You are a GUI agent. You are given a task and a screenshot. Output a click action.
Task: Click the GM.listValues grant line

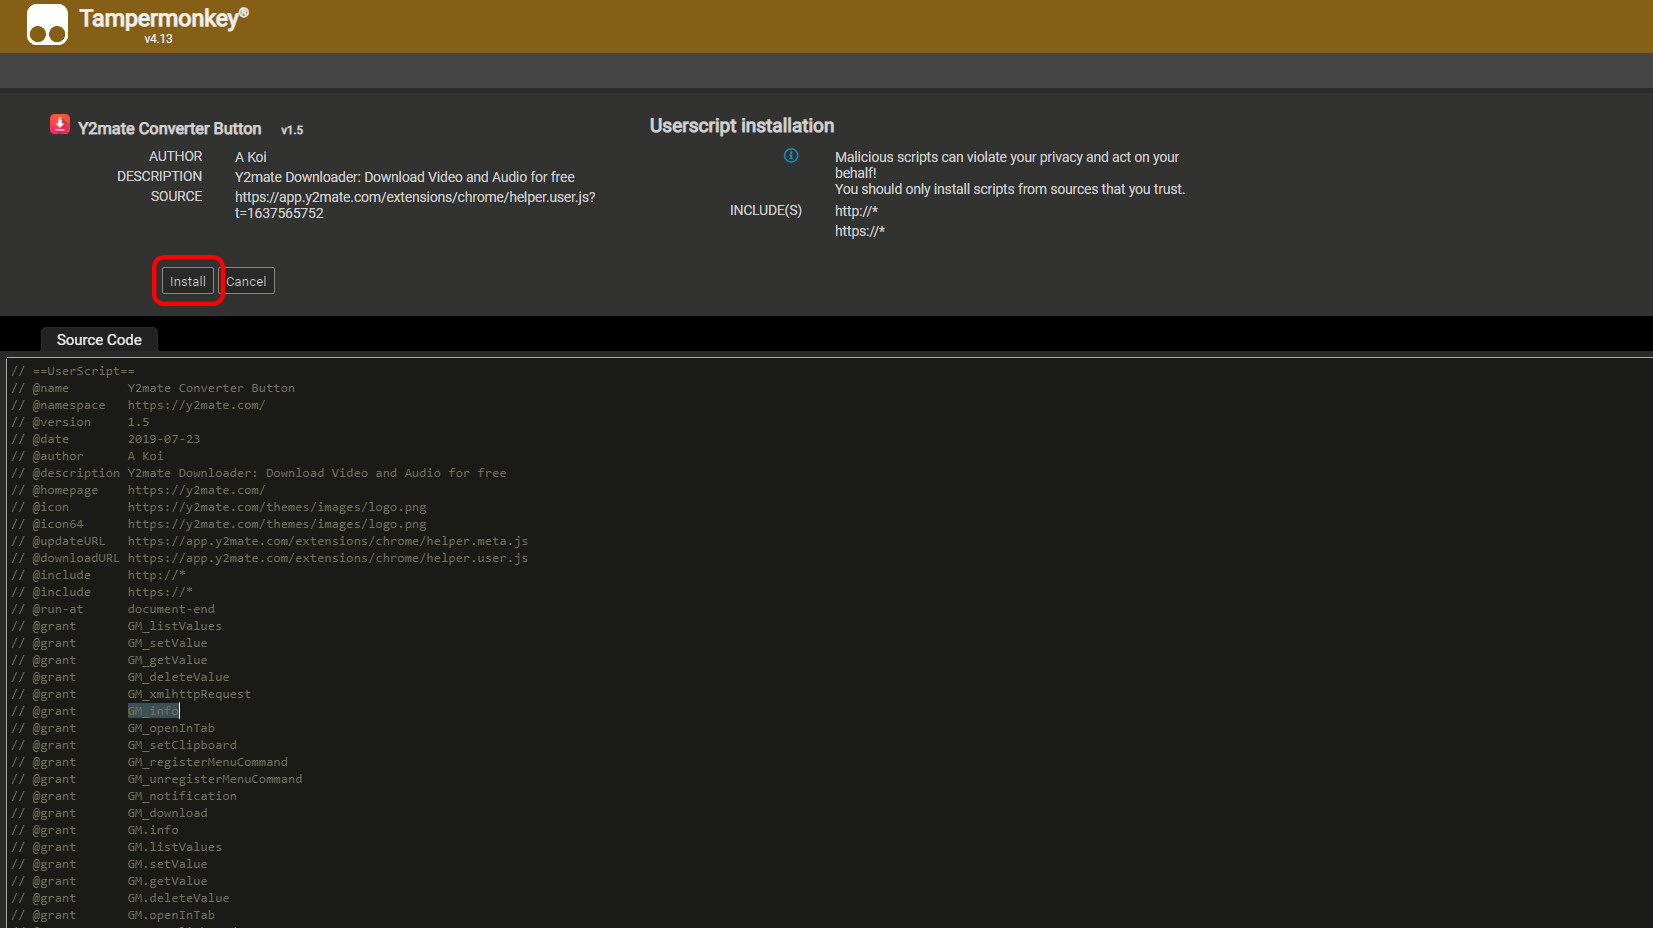coord(117,847)
